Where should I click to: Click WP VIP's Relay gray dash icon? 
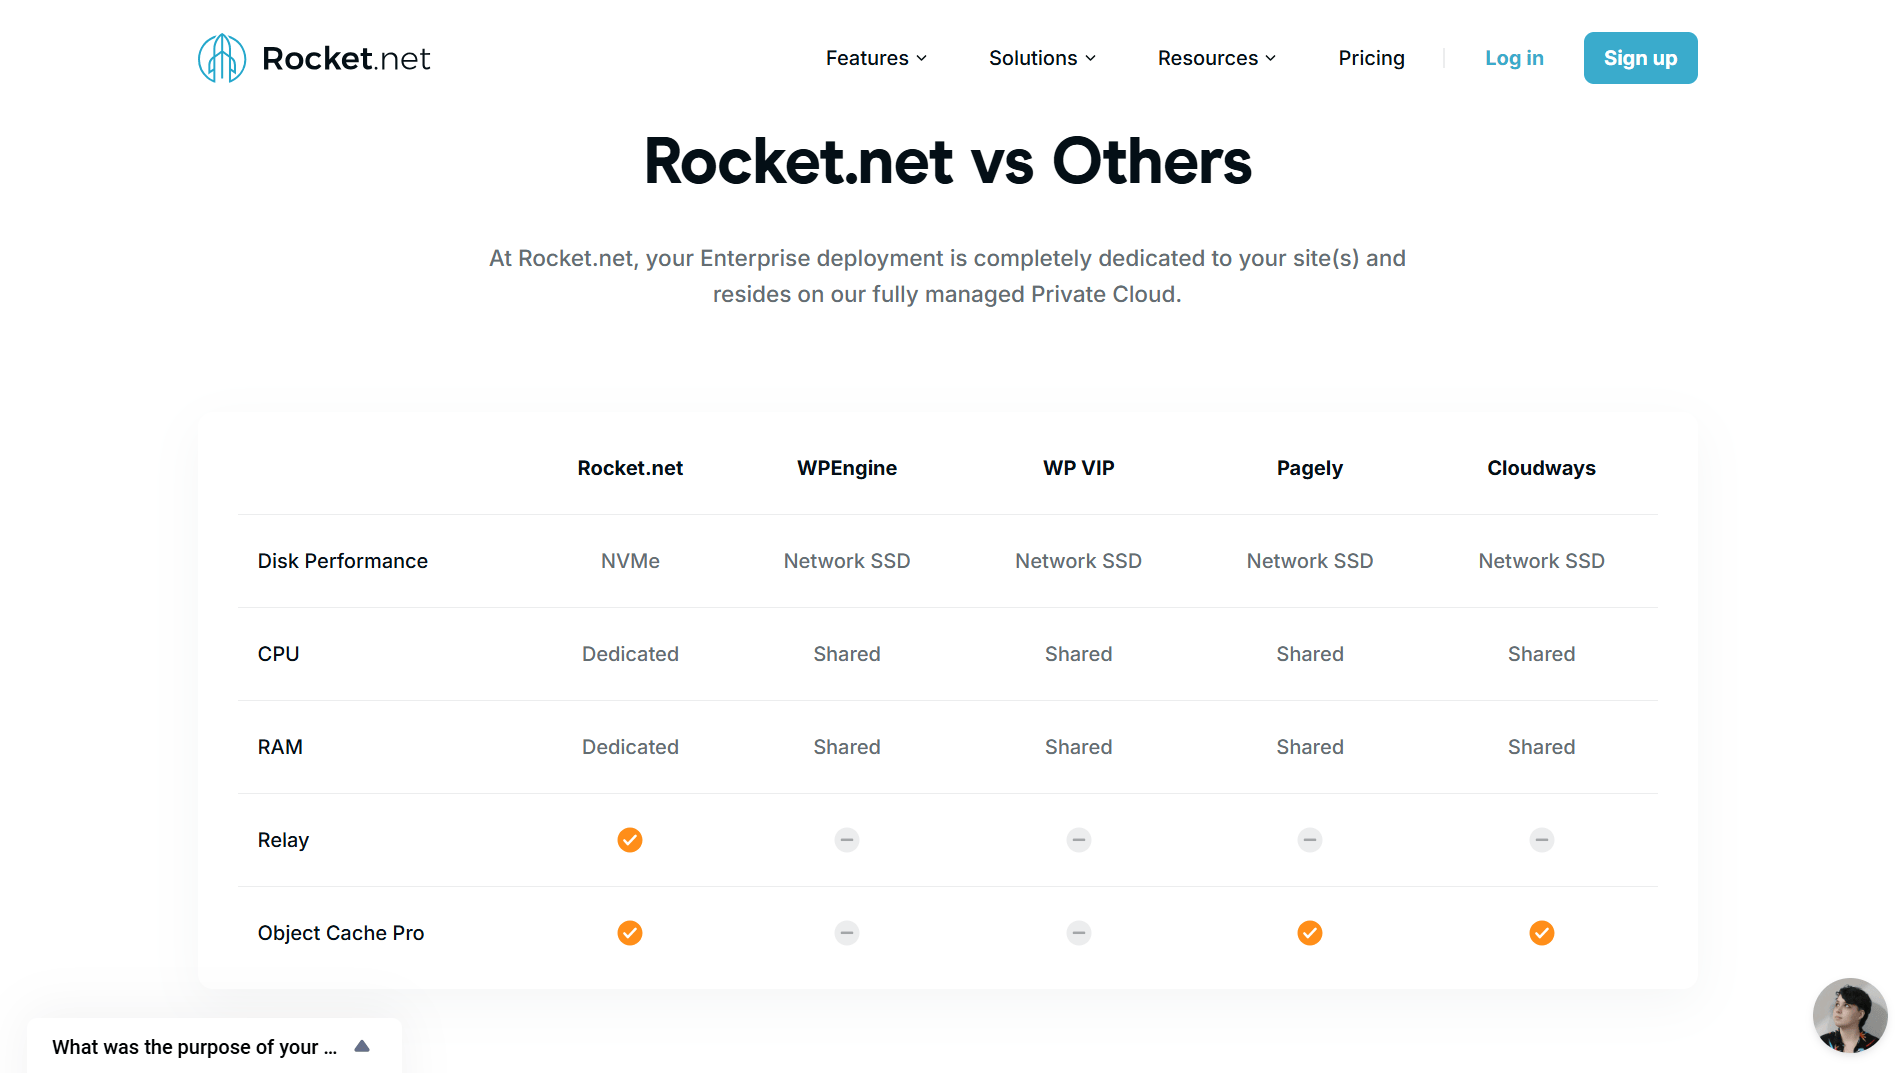(x=1079, y=840)
